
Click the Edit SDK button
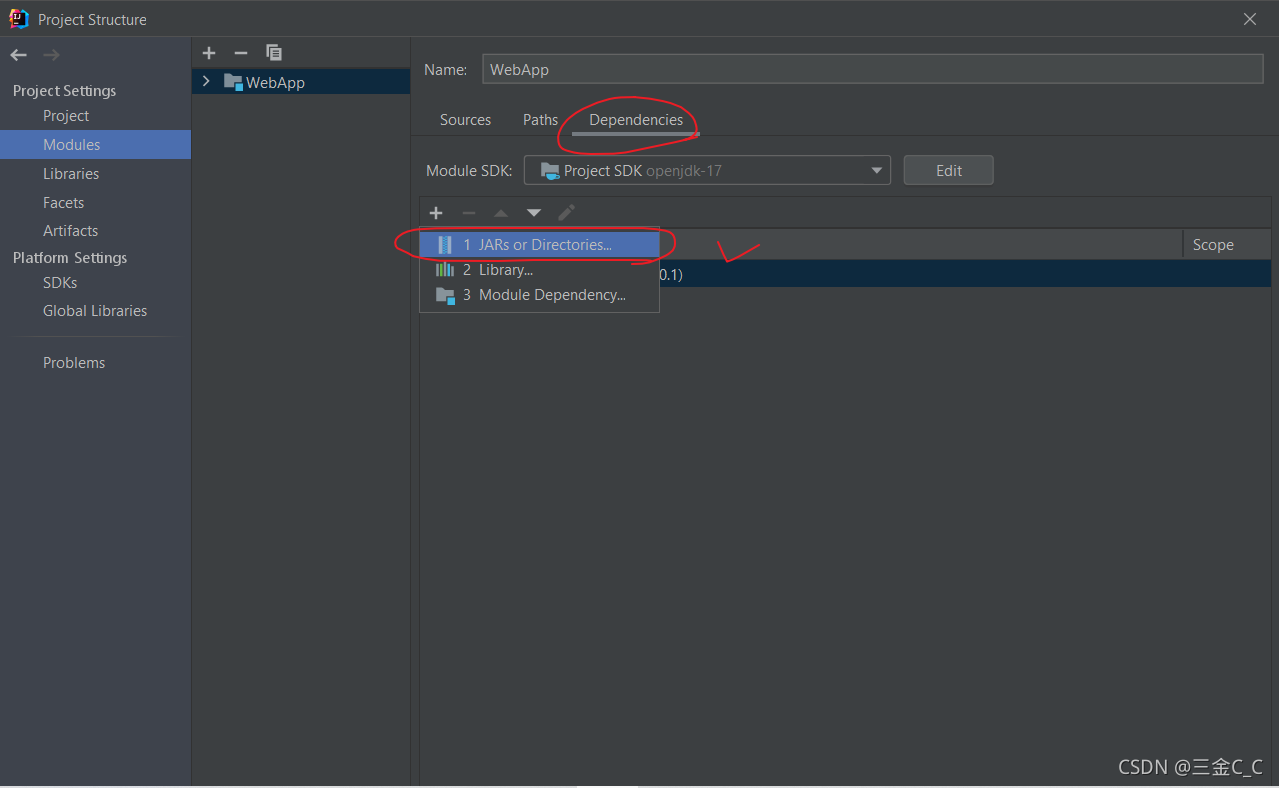coord(948,170)
